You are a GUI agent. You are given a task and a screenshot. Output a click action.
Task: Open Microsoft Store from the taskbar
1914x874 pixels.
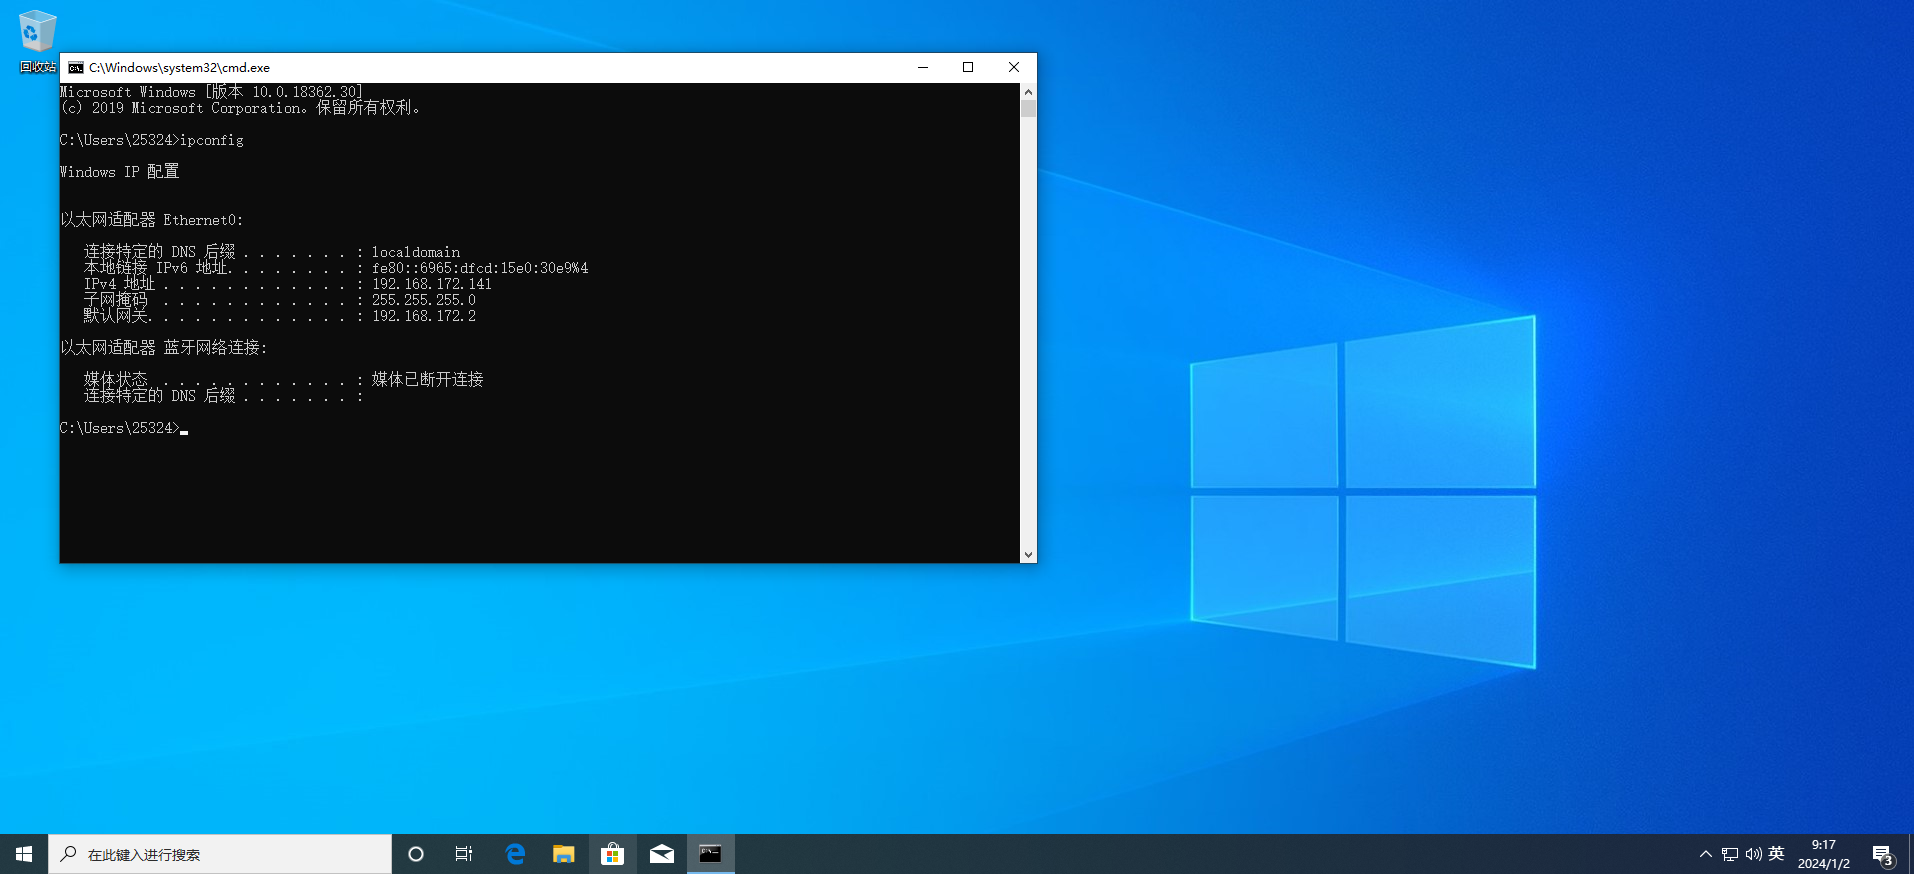612,854
